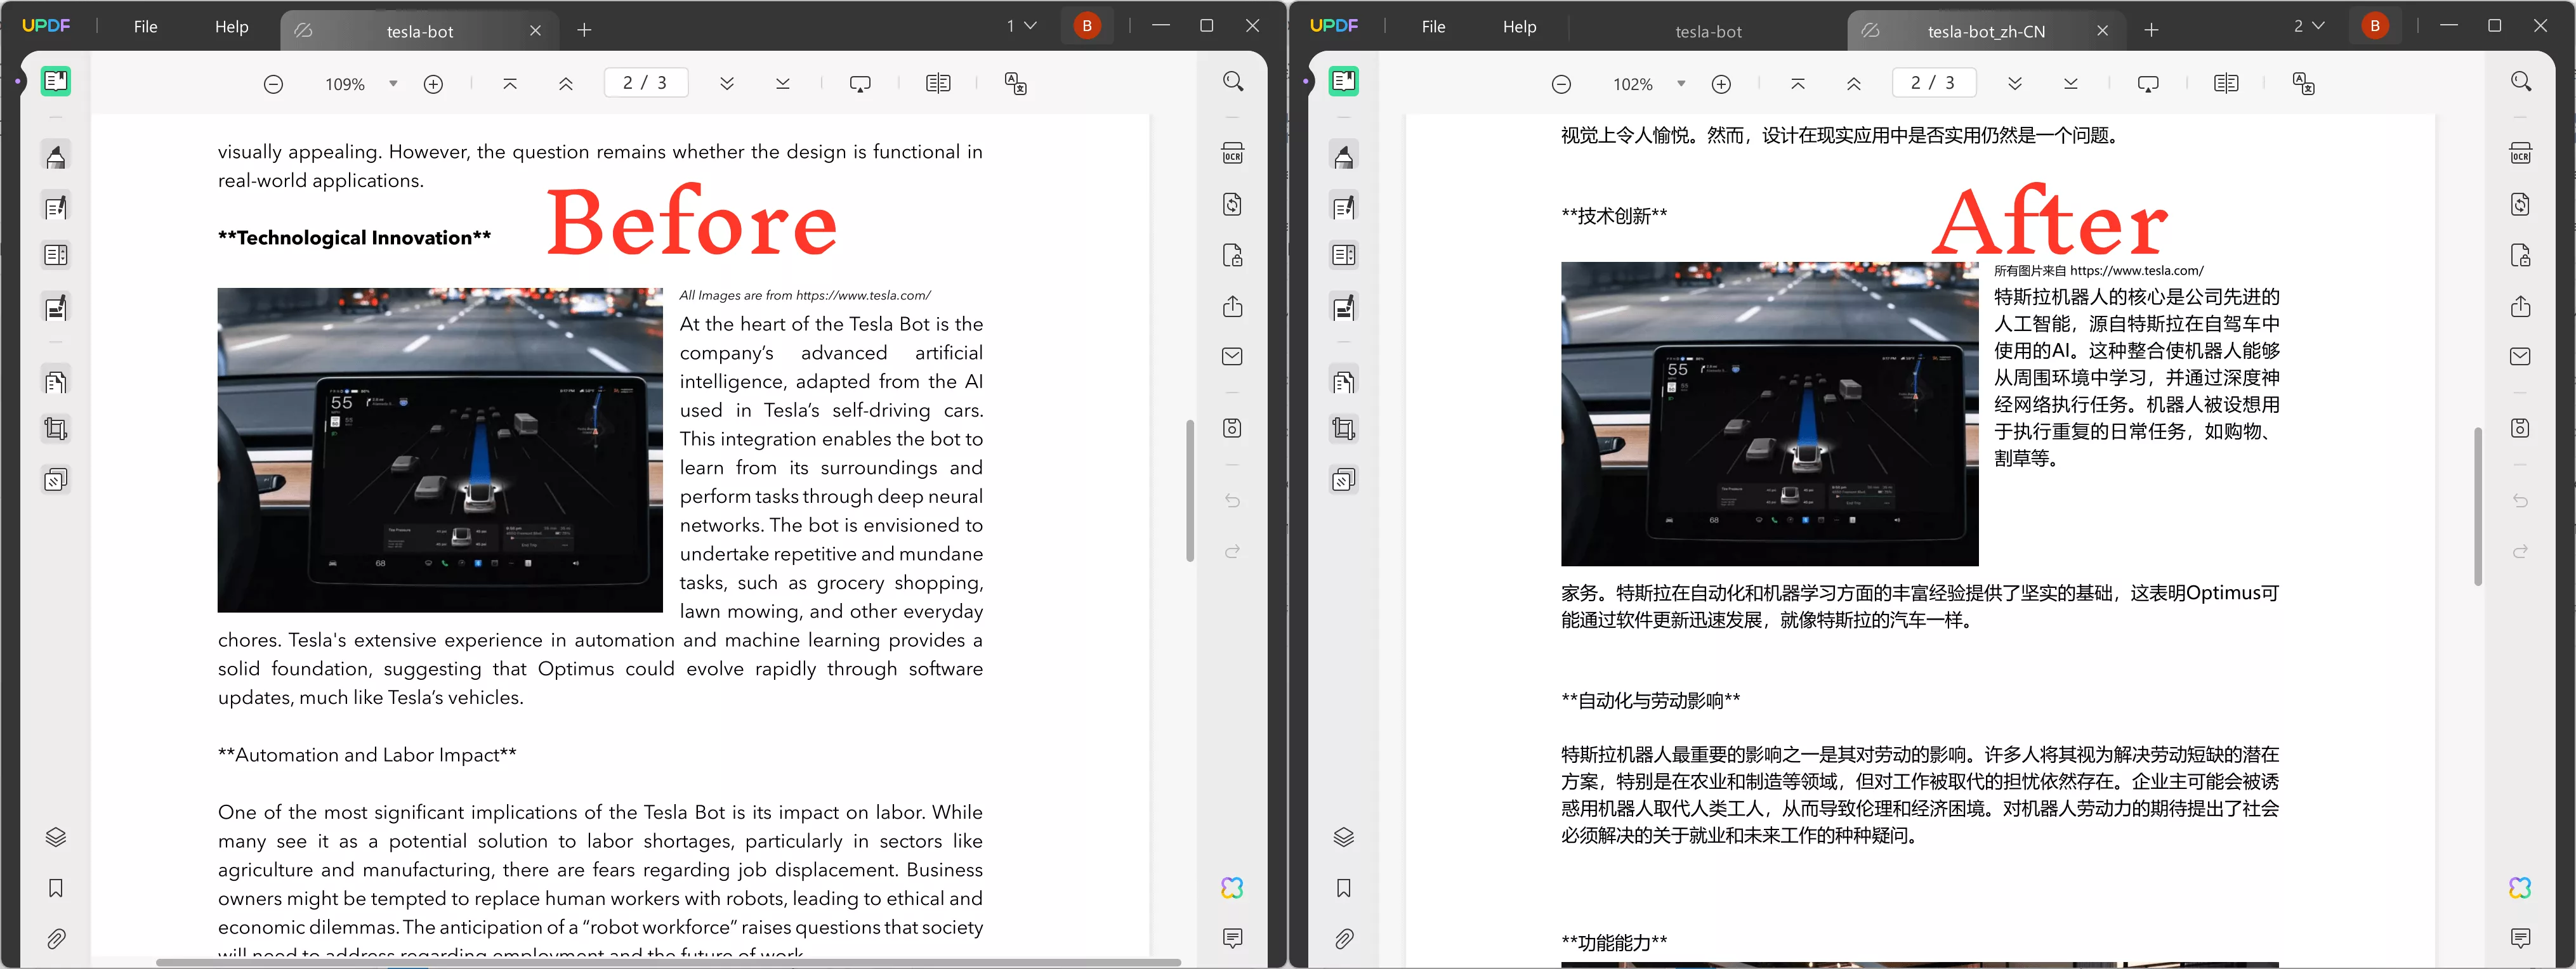Go to next page in left window

tap(727, 84)
